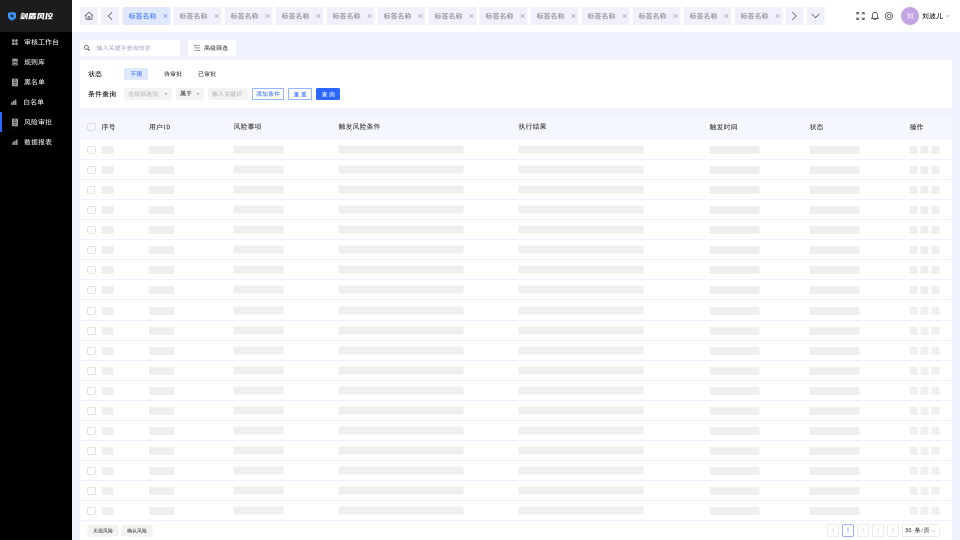
Task: Click the 状态 column header
Action: [816, 127]
